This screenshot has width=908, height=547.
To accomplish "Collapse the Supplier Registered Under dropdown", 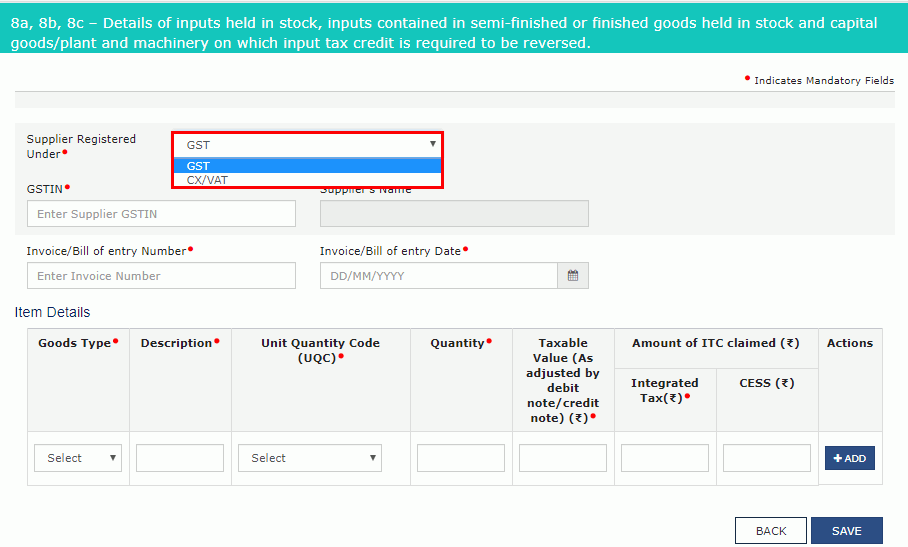I will [307, 145].
